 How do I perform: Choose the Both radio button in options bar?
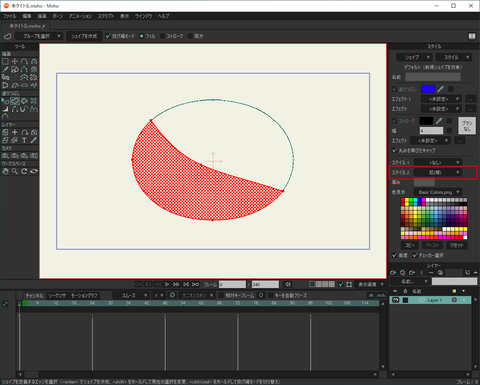(190, 36)
